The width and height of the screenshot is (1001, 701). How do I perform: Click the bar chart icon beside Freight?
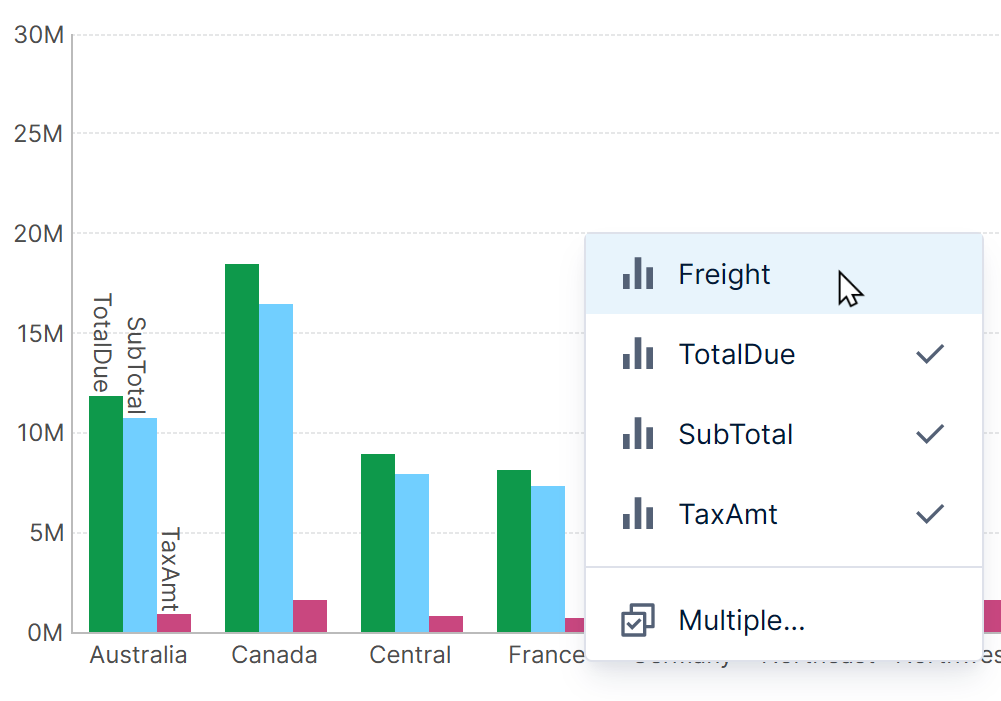637,274
